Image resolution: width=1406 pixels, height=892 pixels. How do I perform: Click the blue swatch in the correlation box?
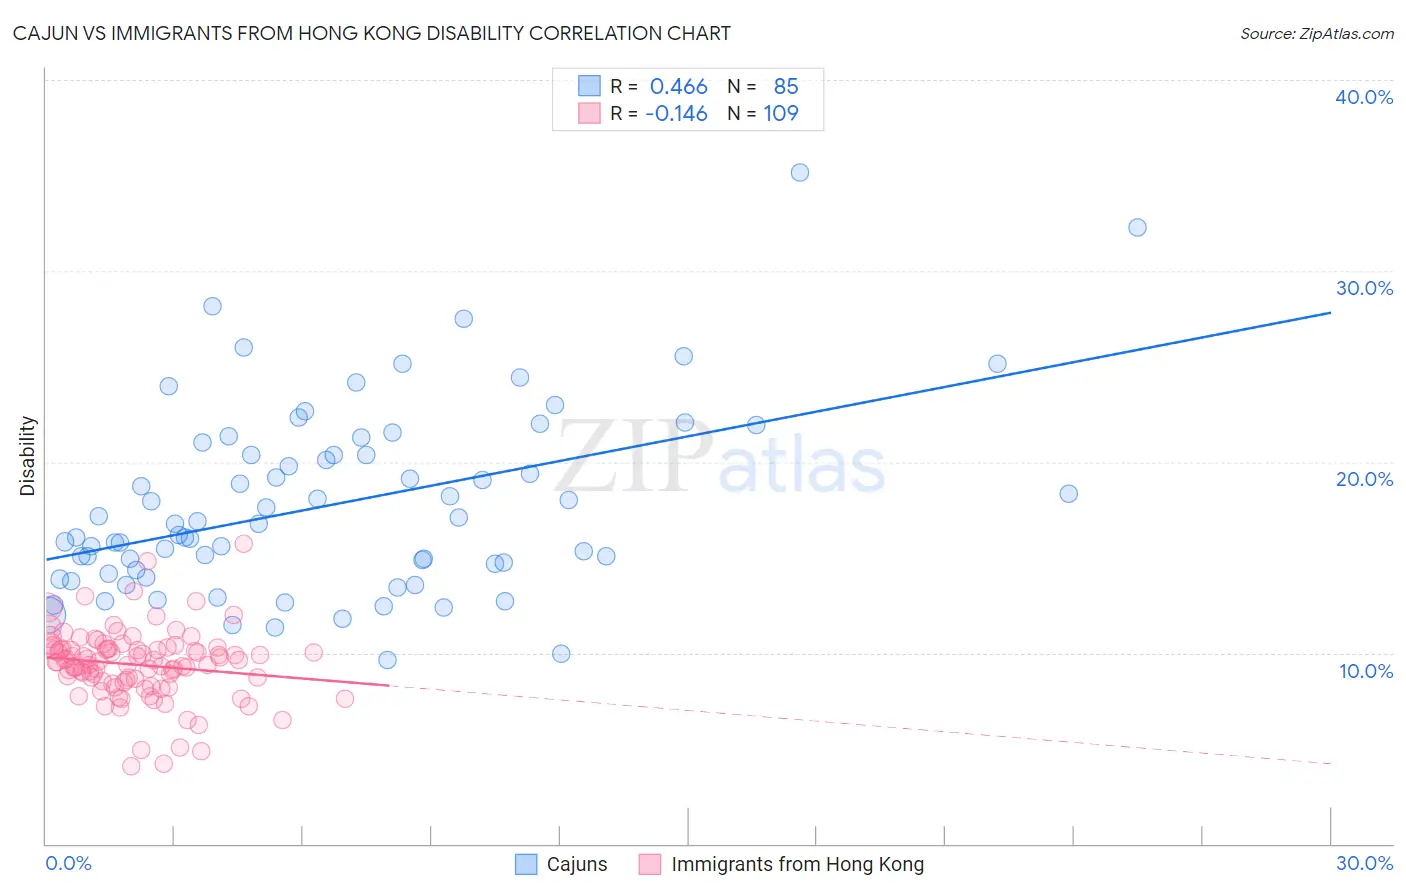[x=589, y=86]
